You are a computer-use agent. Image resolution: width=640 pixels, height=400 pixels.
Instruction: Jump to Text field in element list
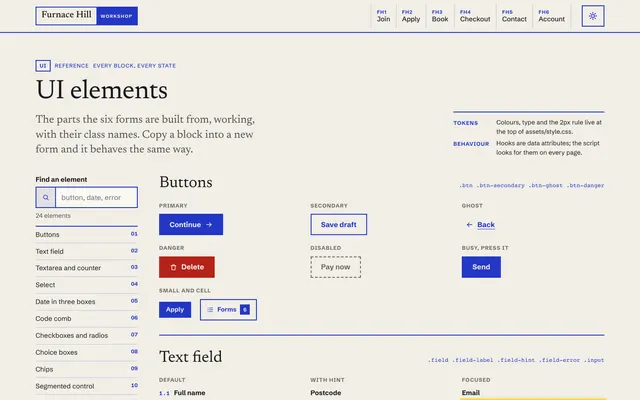(x=87, y=251)
